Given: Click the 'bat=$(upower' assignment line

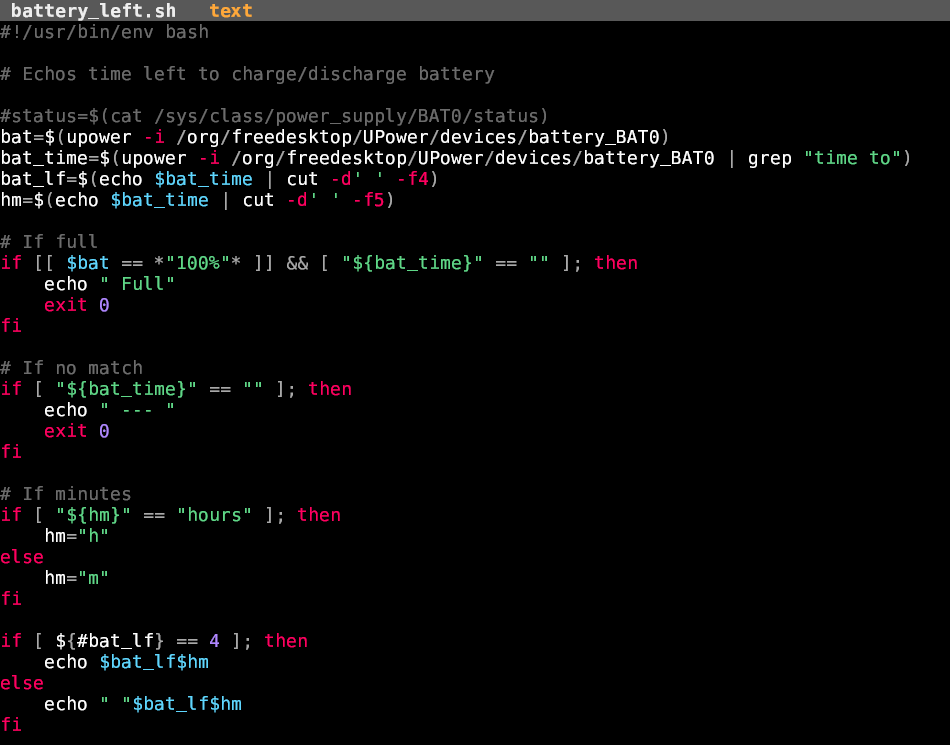Looking at the screenshot, I should click(x=334, y=137).
